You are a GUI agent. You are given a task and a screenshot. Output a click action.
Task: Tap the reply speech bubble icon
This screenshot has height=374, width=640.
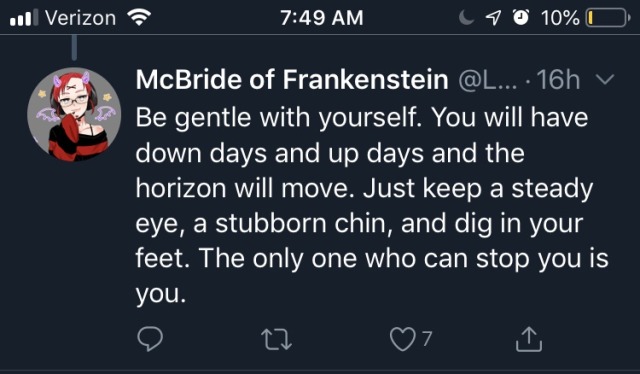point(150,339)
